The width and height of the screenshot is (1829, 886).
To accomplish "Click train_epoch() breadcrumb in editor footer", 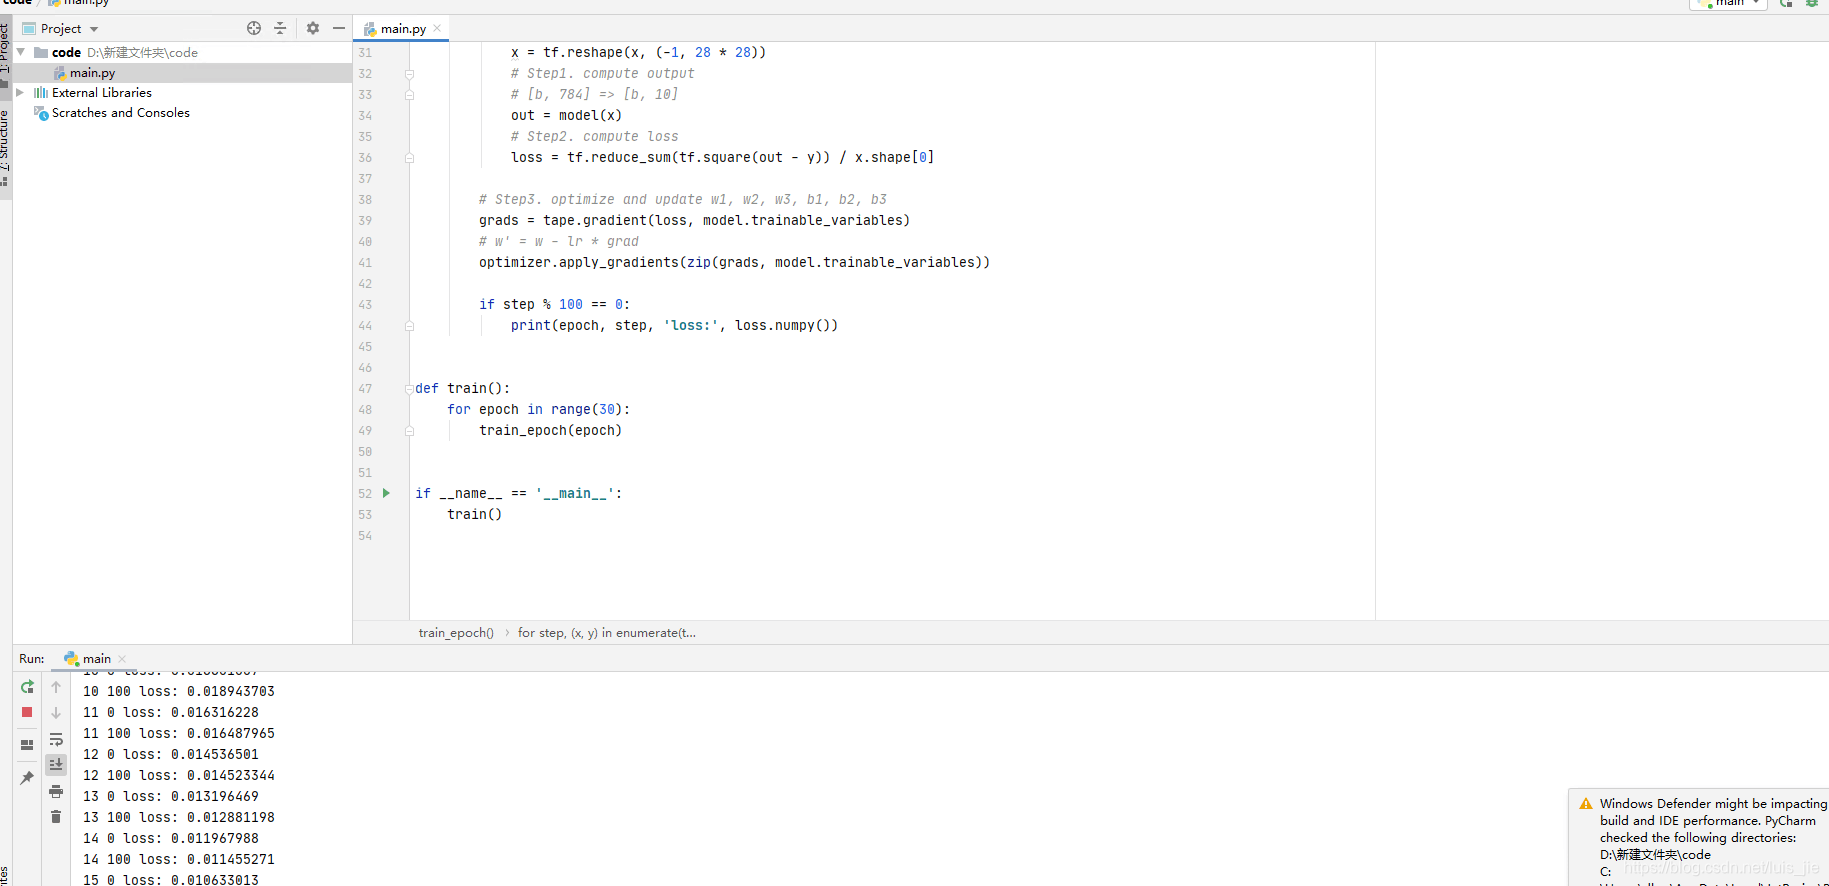I will click(456, 633).
